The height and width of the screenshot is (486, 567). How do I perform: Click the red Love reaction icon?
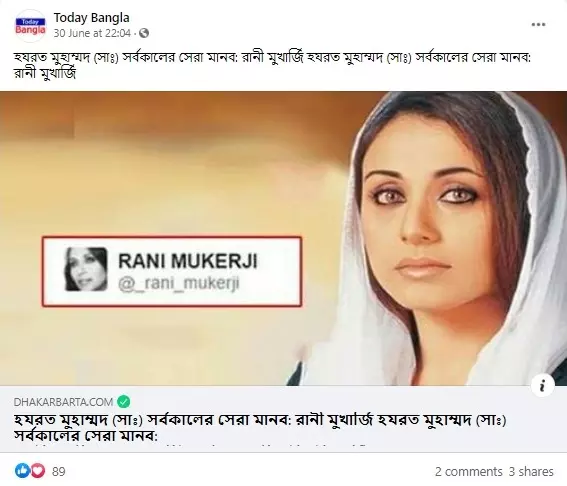click(37, 471)
